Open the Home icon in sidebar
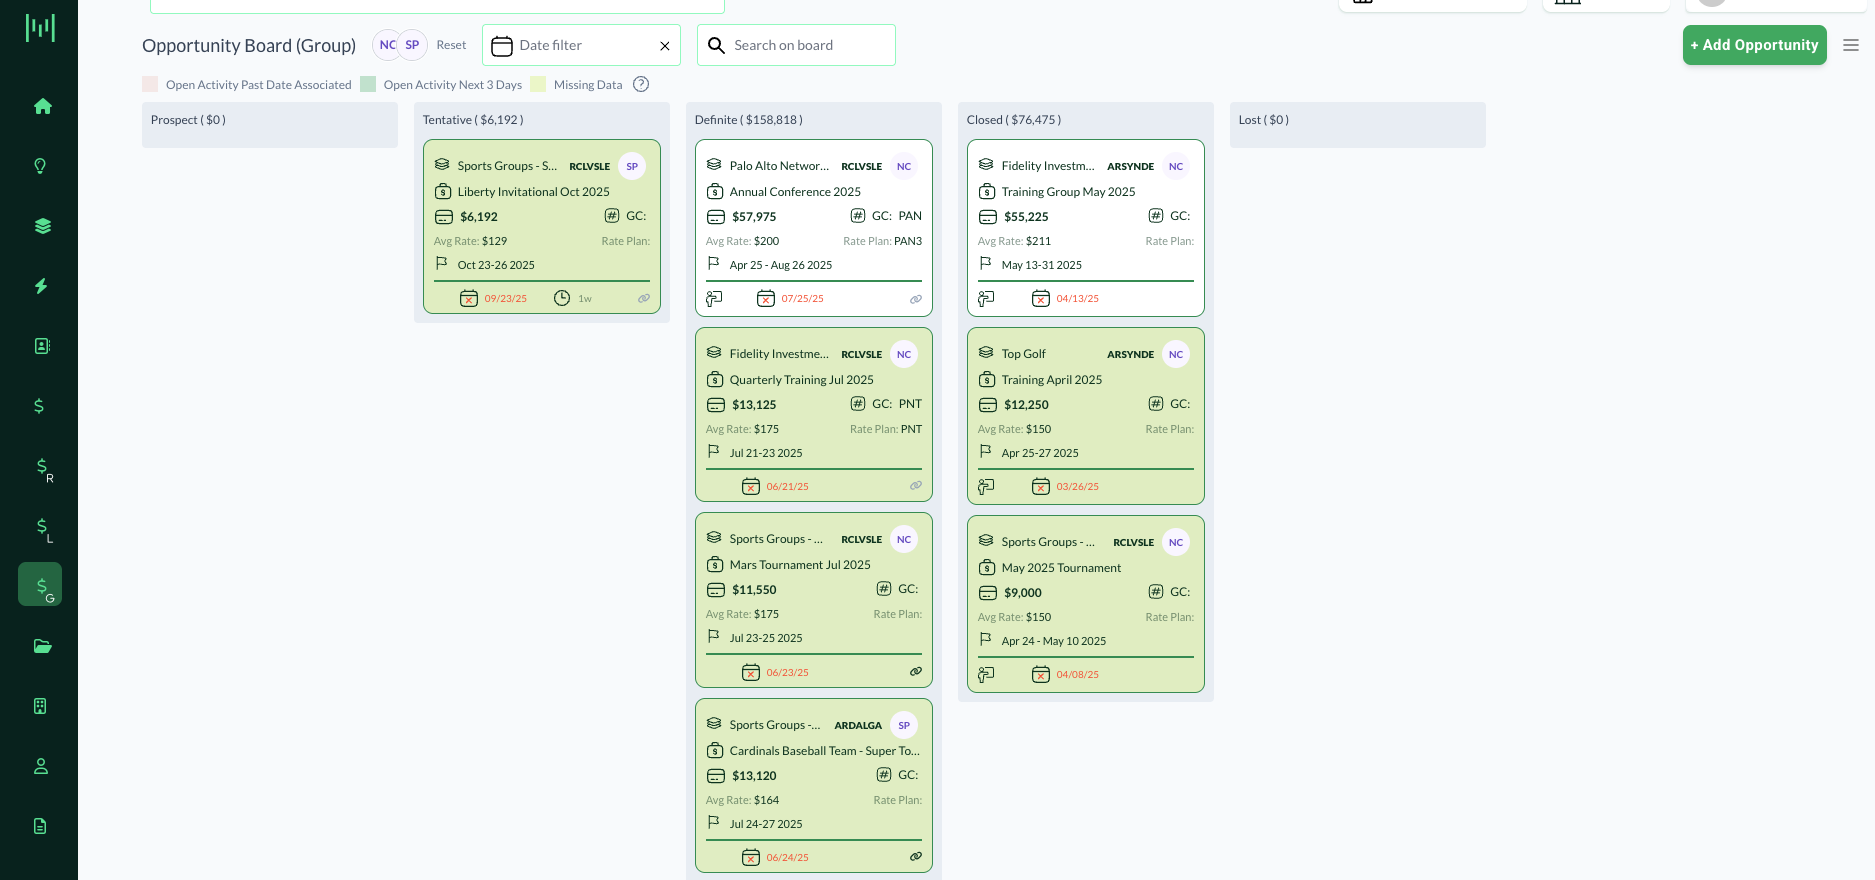 tap(42, 106)
